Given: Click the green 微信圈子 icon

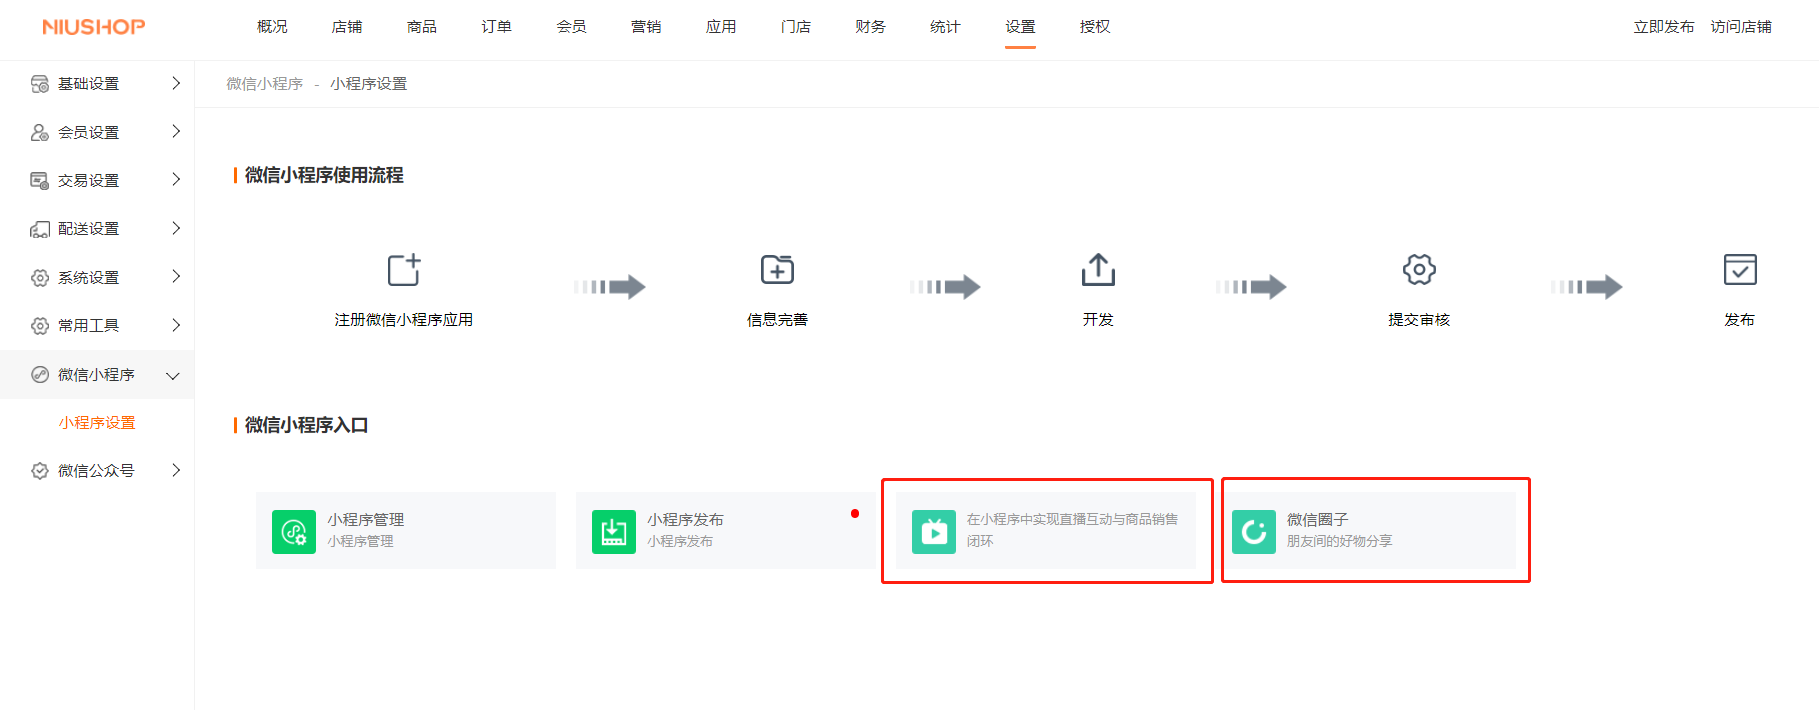Looking at the screenshot, I should coord(1254,531).
